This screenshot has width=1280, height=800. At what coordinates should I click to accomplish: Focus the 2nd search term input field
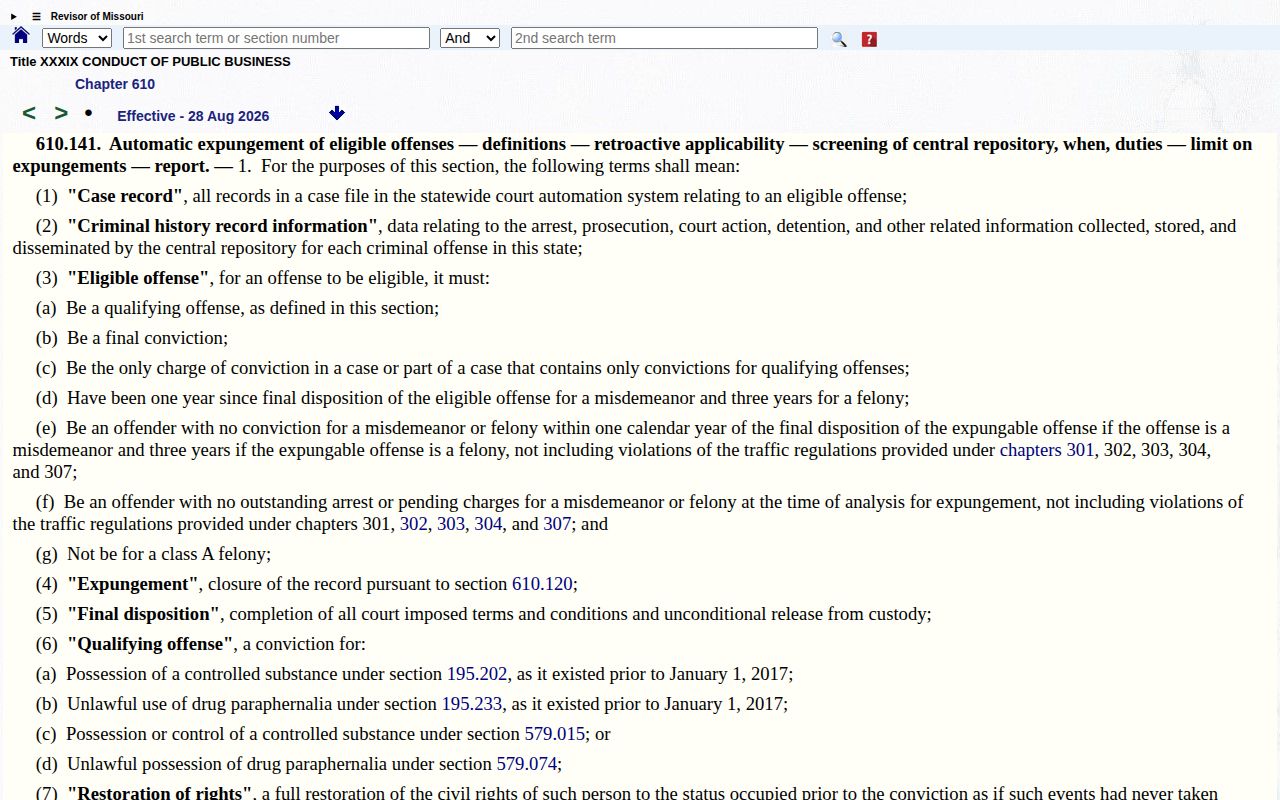664,38
